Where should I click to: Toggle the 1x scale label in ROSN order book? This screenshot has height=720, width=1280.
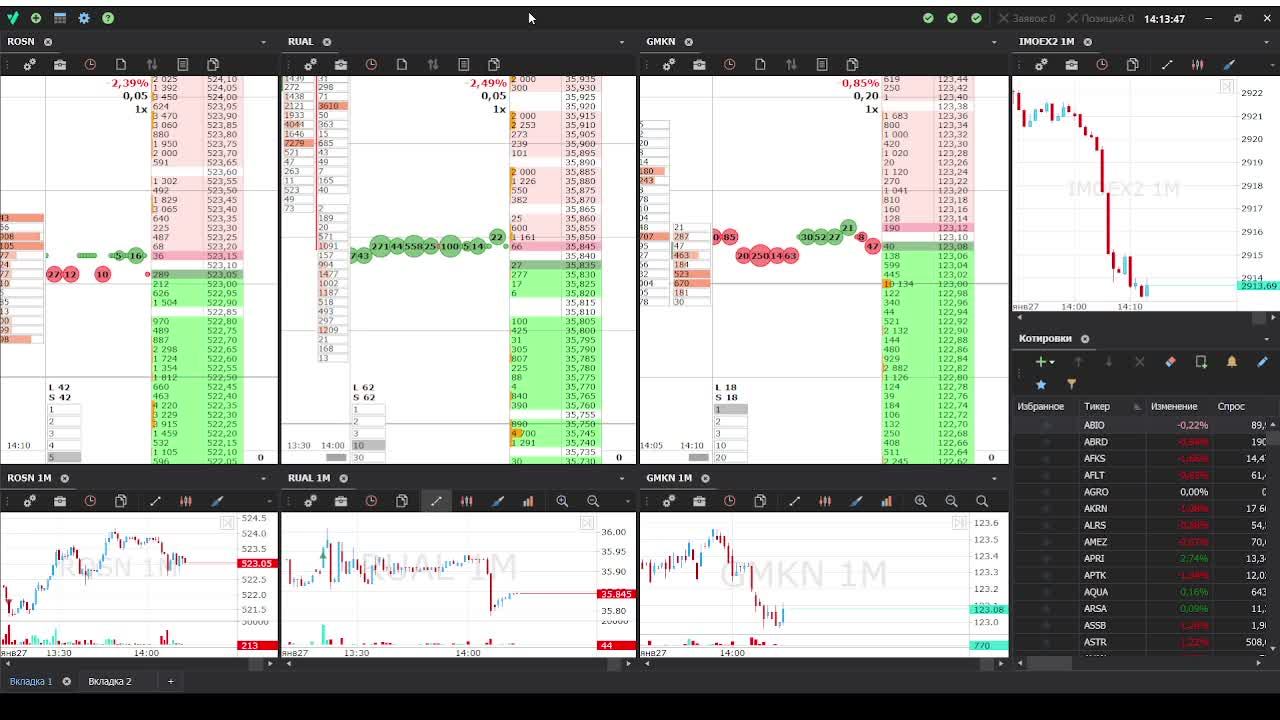coord(141,109)
